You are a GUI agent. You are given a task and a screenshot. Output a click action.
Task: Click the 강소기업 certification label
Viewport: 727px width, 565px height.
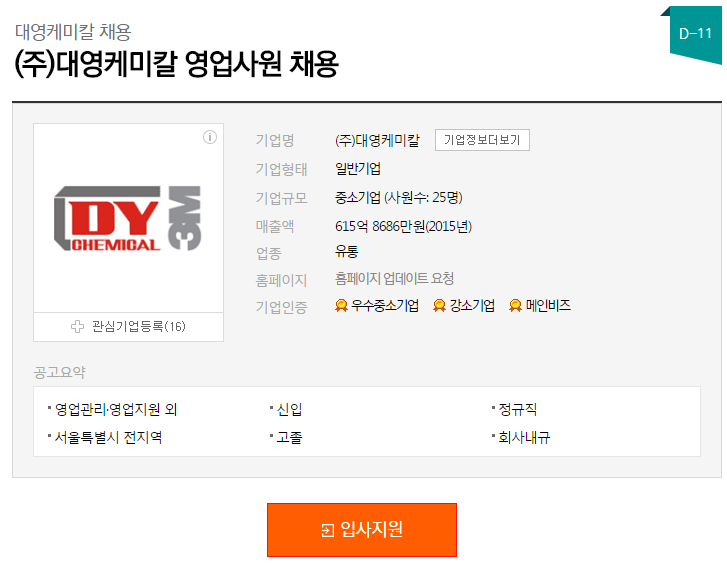472,305
